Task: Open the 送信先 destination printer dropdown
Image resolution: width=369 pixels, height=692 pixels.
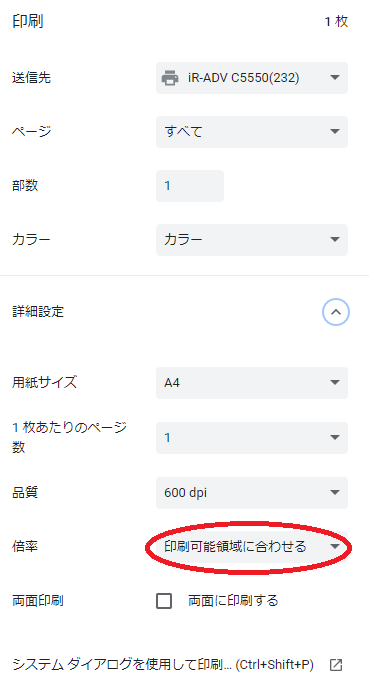Action: pyautogui.click(x=252, y=78)
